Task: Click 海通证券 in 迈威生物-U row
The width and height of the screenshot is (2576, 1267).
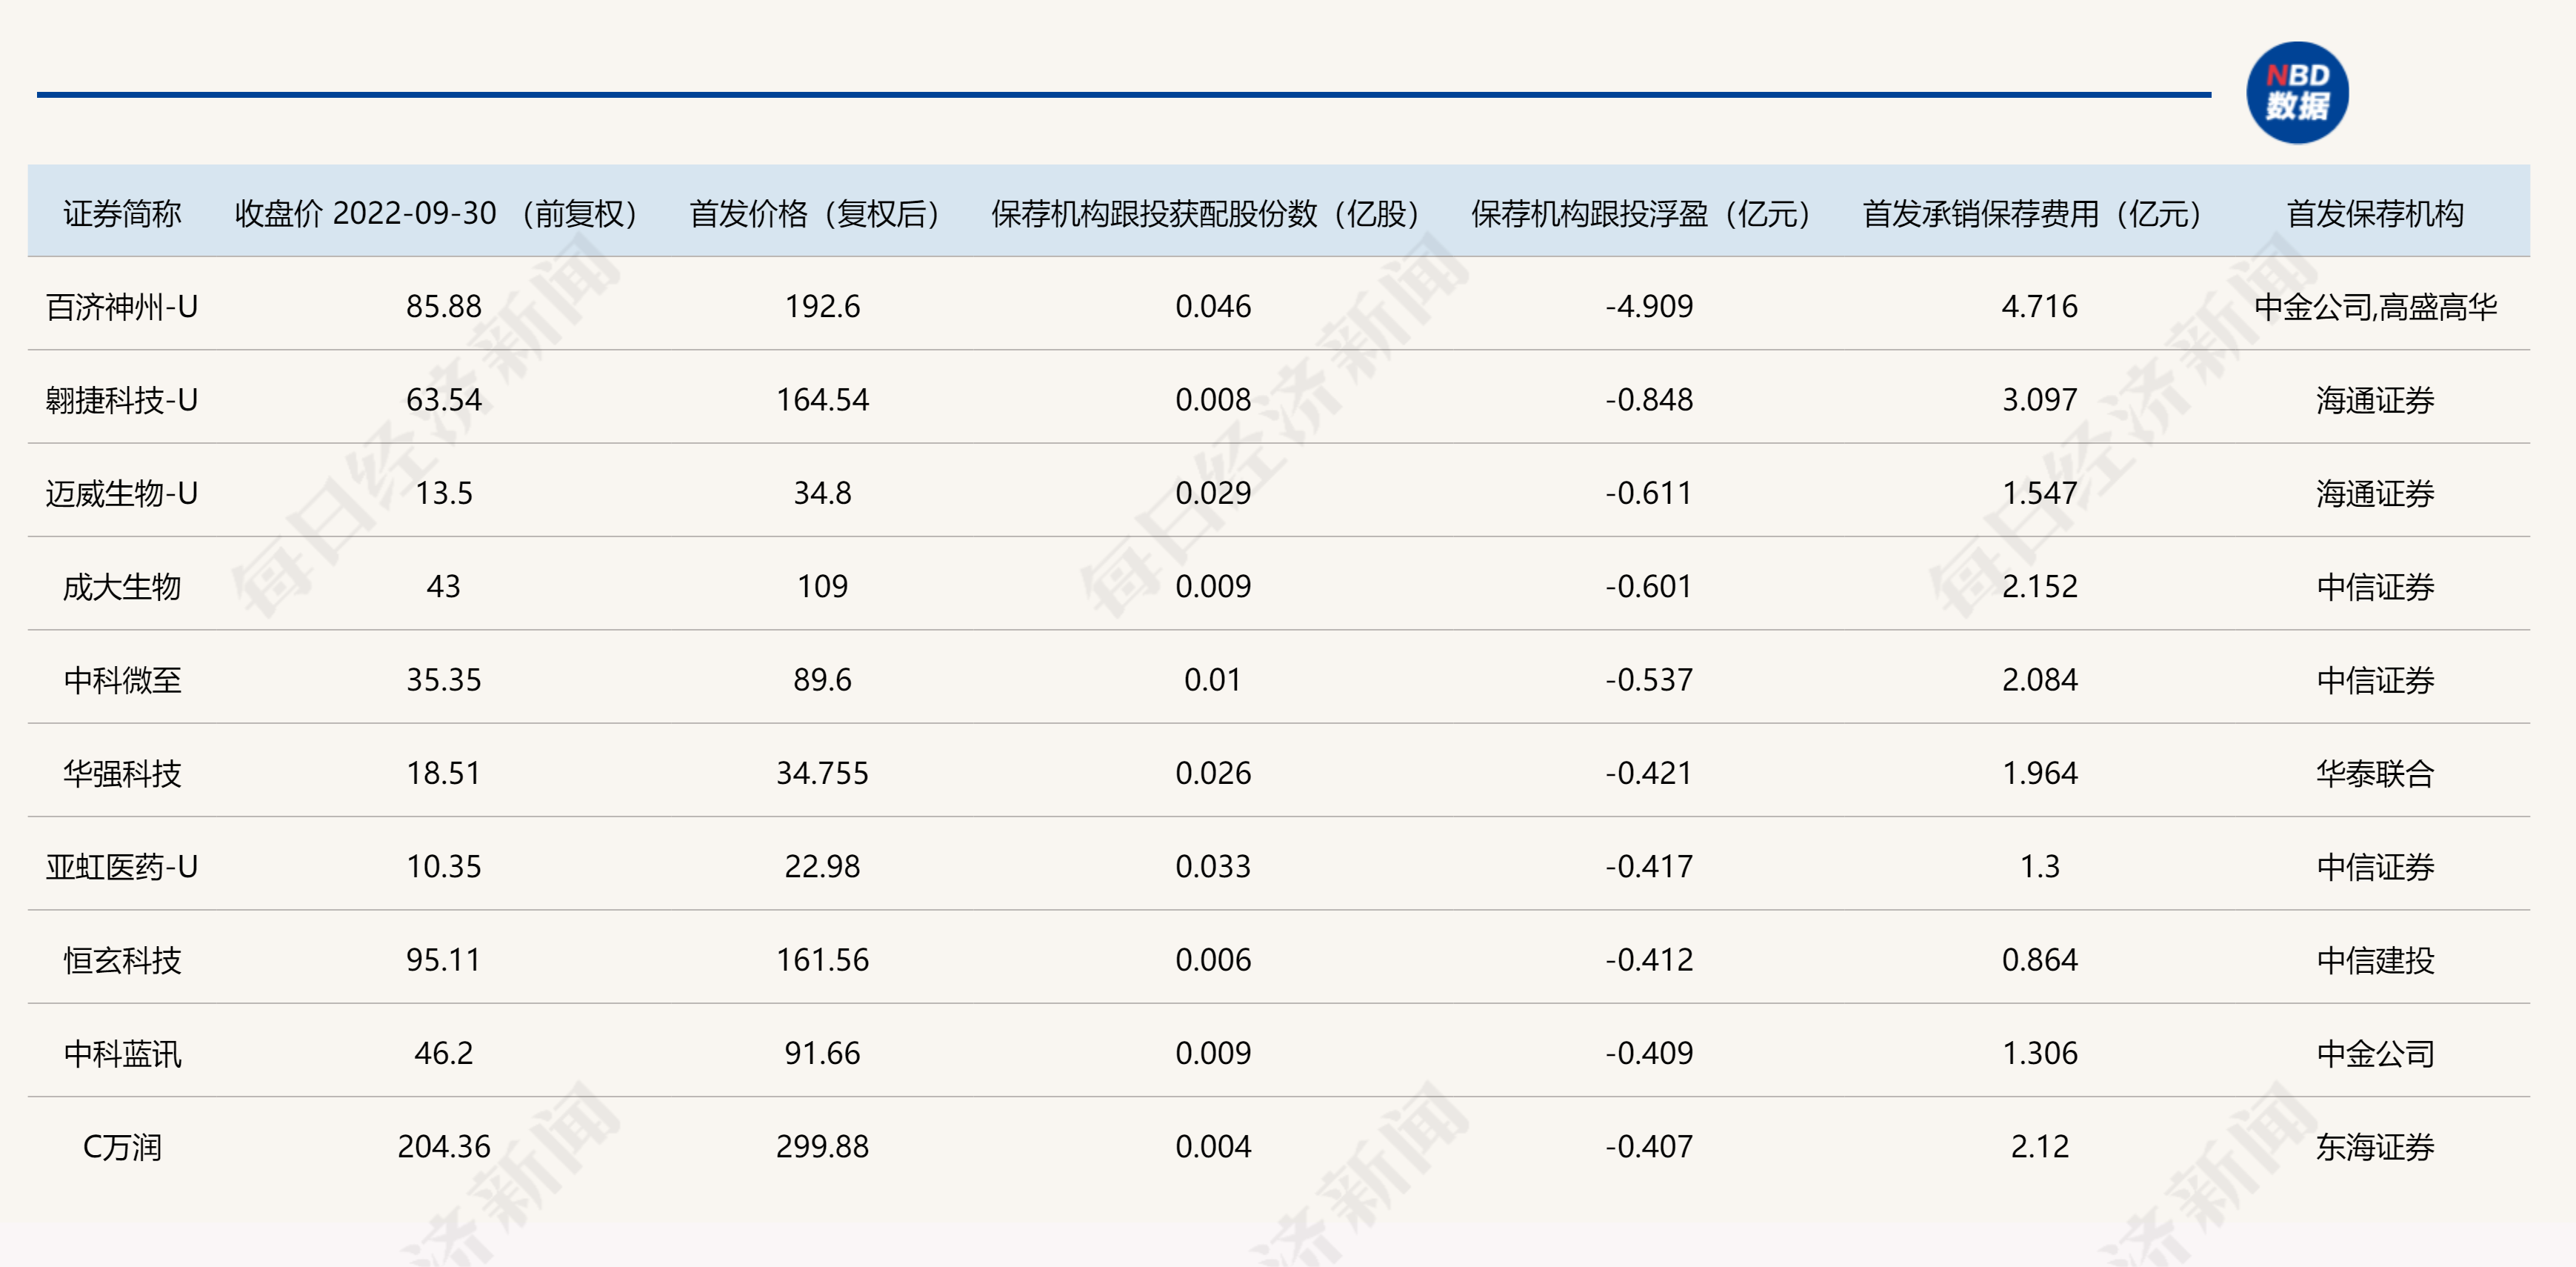Action: [x=2375, y=493]
